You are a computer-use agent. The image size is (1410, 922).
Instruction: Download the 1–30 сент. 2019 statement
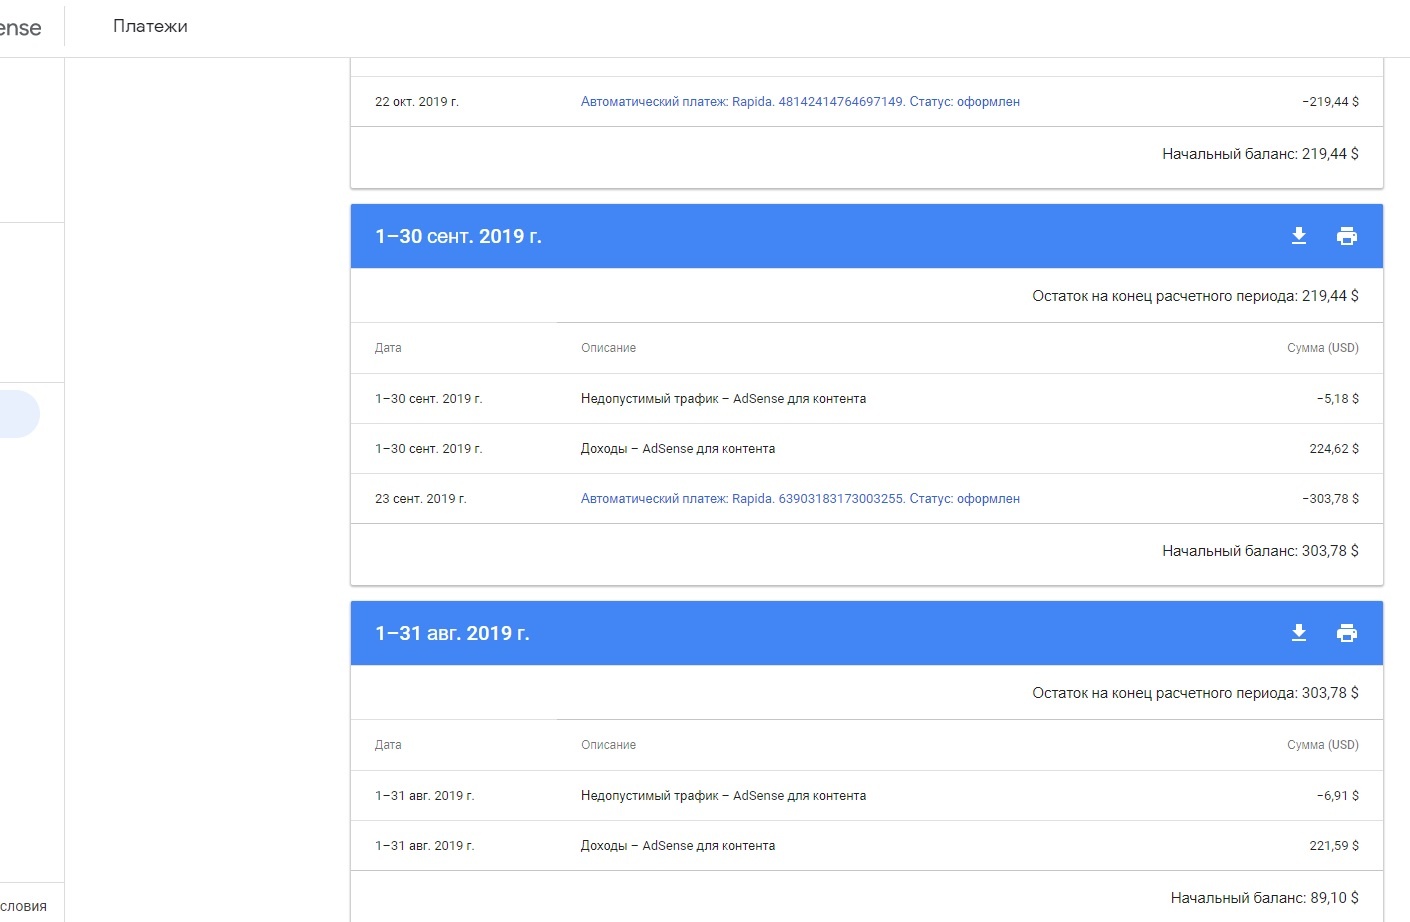[1299, 236]
